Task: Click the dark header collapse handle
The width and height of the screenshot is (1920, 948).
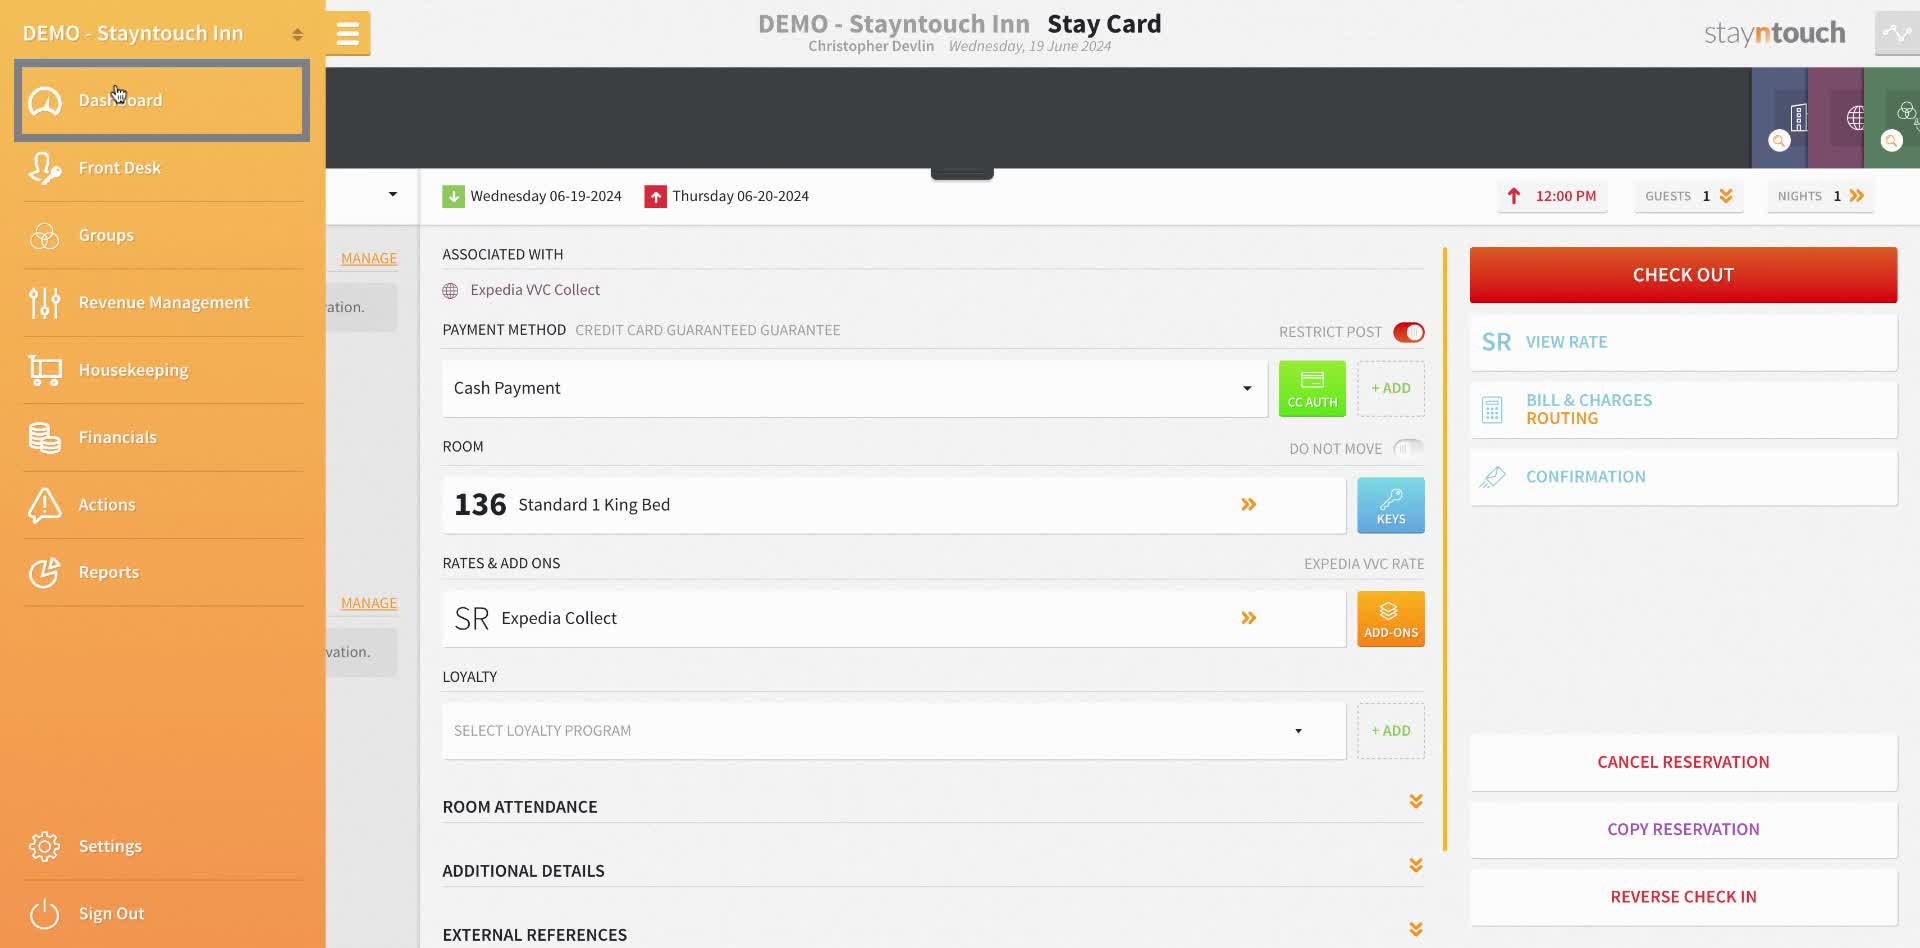Action: point(962,174)
